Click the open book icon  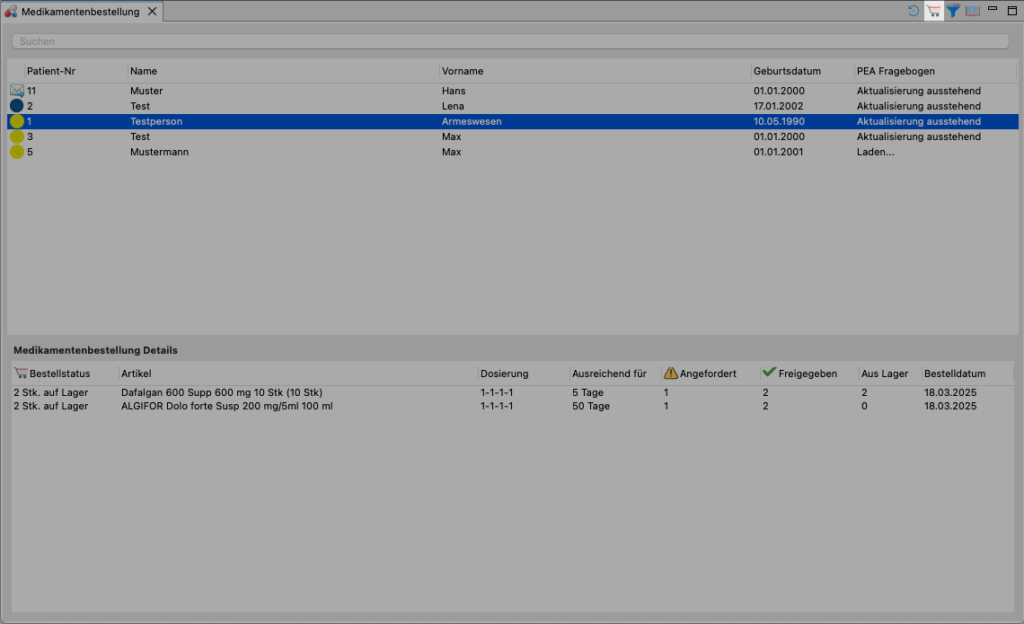[x=972, y=11]
